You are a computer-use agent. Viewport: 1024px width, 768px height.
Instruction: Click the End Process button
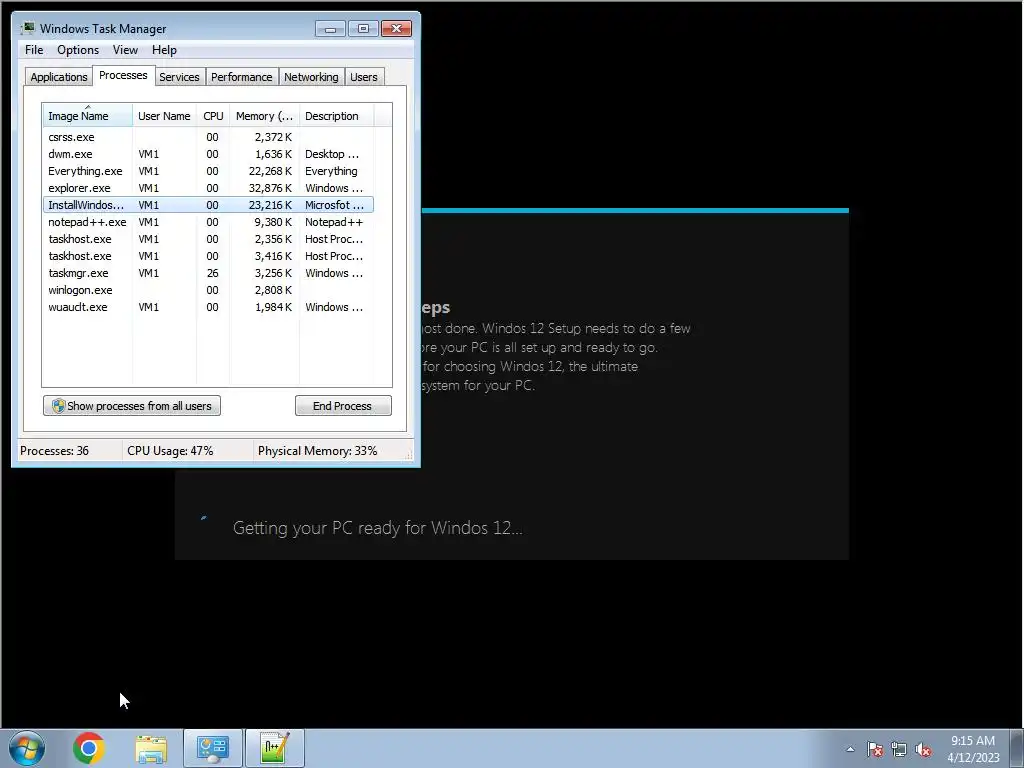click(x=343, y=406)
